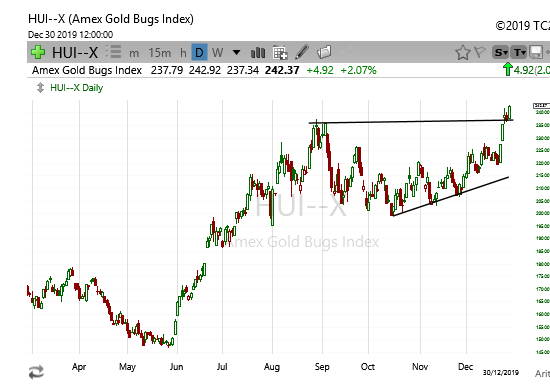Screen dimensions: 550x385
Task: Open the chart templates folder icon
Action: coord(324,52)
